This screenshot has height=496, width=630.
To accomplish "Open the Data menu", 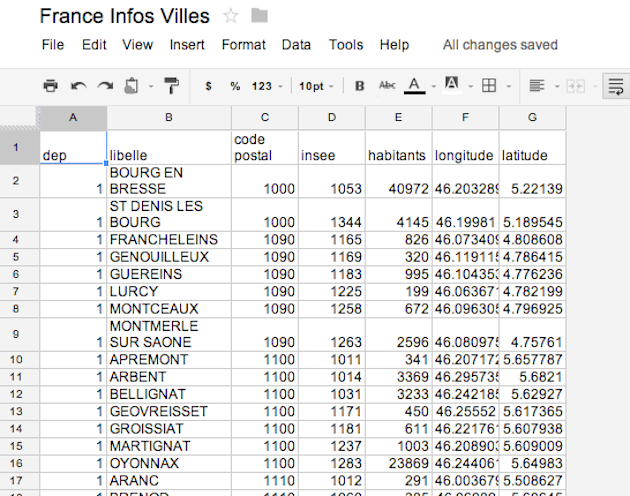I will [x=296, y=45].
